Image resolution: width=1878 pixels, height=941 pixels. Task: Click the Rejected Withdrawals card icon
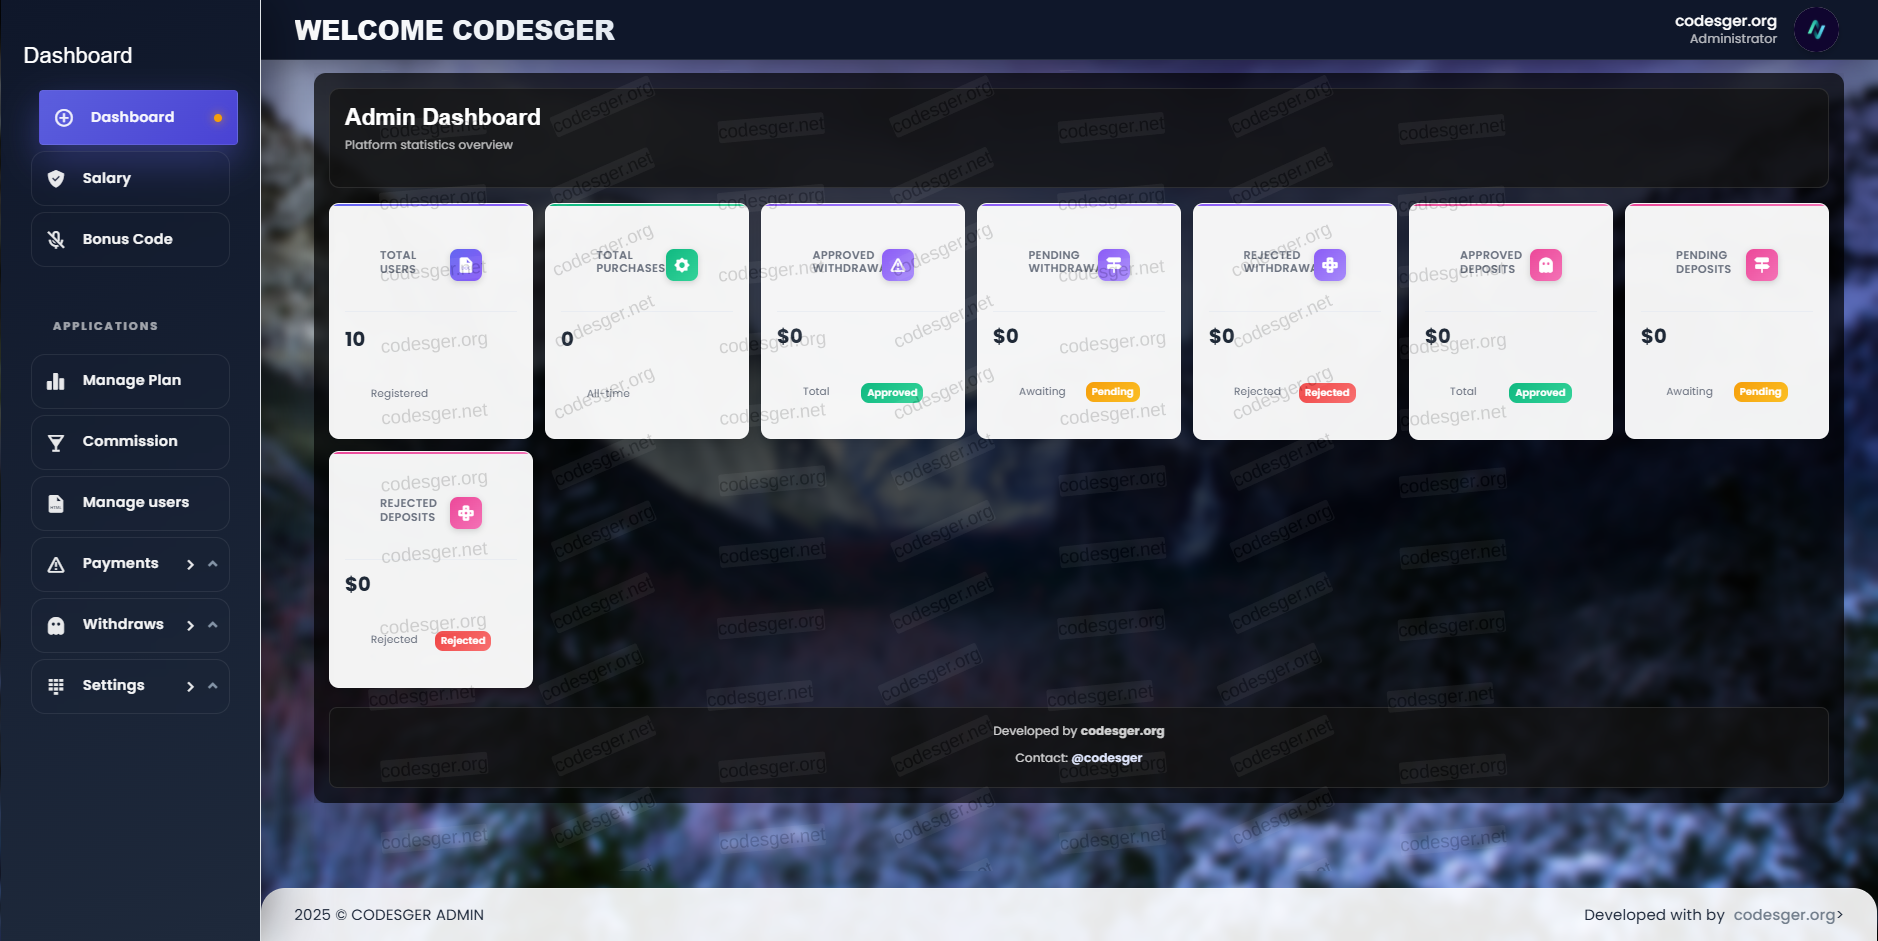pyautogui.click(x=1329, y=265)
